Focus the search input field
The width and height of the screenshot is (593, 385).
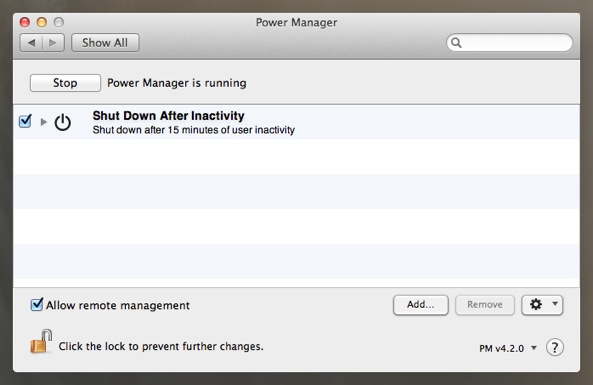[x=509, y=43]
